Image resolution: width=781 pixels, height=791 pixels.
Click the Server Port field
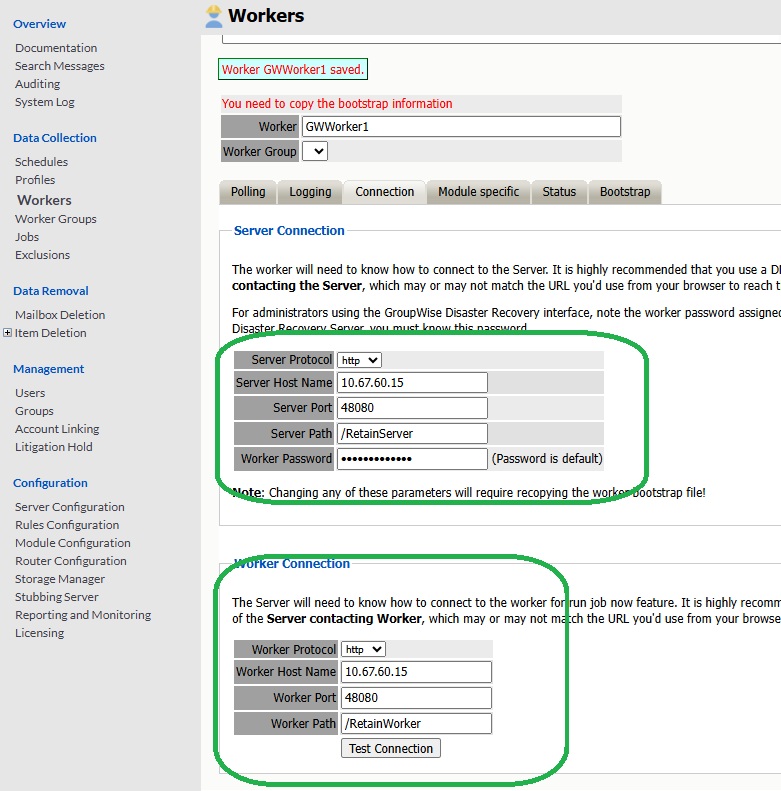412,408
